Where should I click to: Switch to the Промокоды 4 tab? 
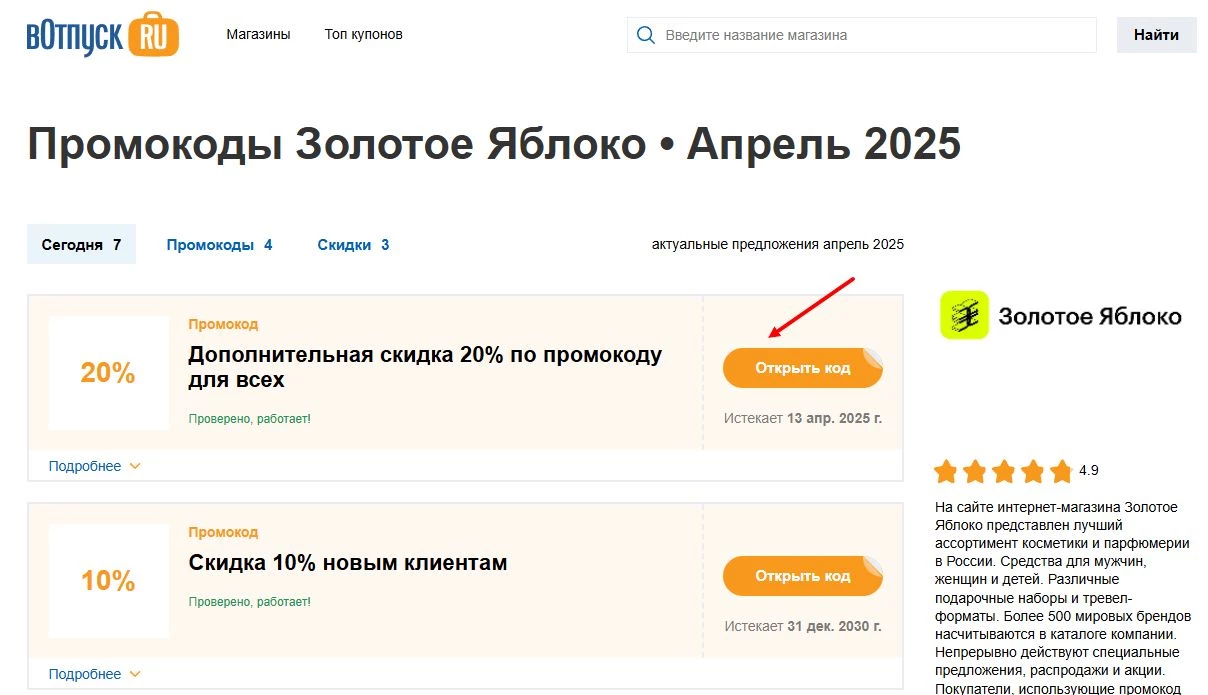coord(219,244)
